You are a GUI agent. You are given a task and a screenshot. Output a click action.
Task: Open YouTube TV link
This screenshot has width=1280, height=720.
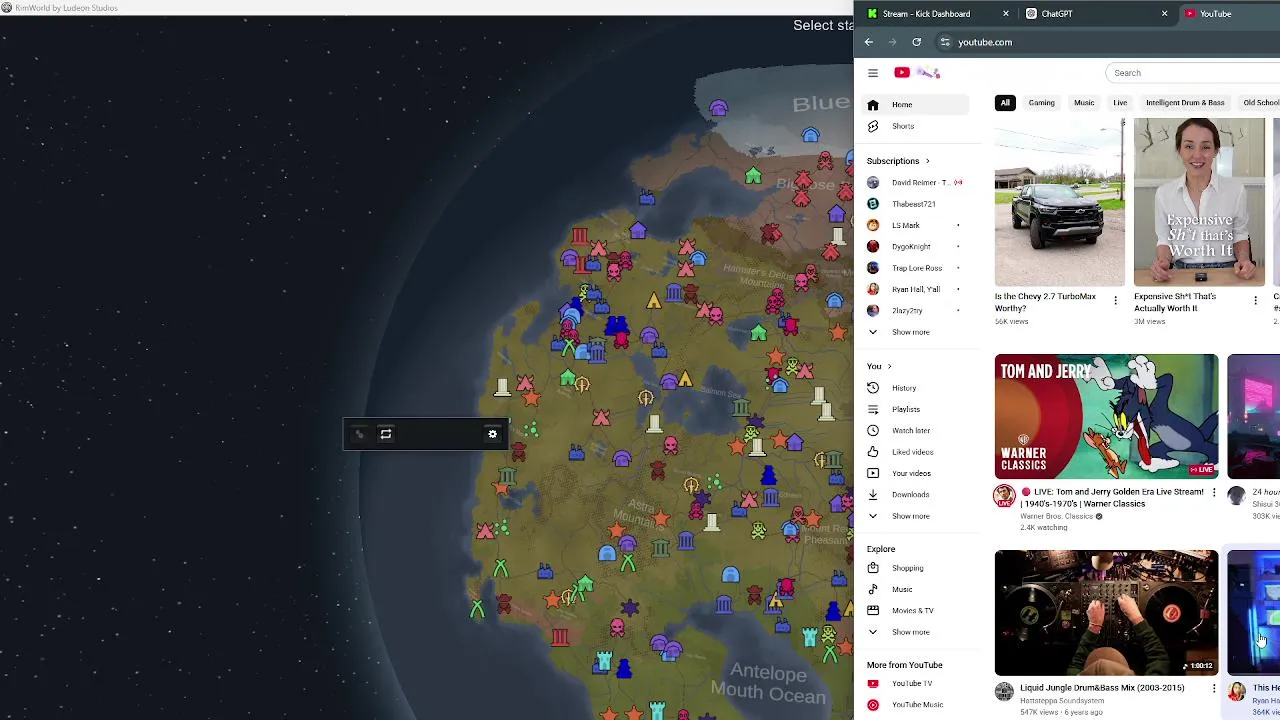(916, 683)
